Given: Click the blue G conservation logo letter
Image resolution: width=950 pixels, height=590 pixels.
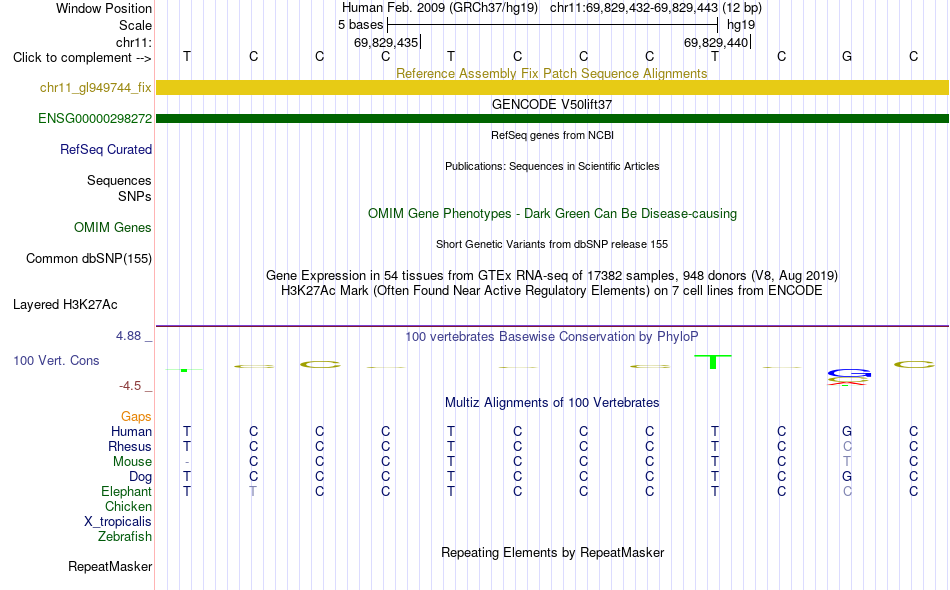Looking at the screenshot, I should pos(849,373).
